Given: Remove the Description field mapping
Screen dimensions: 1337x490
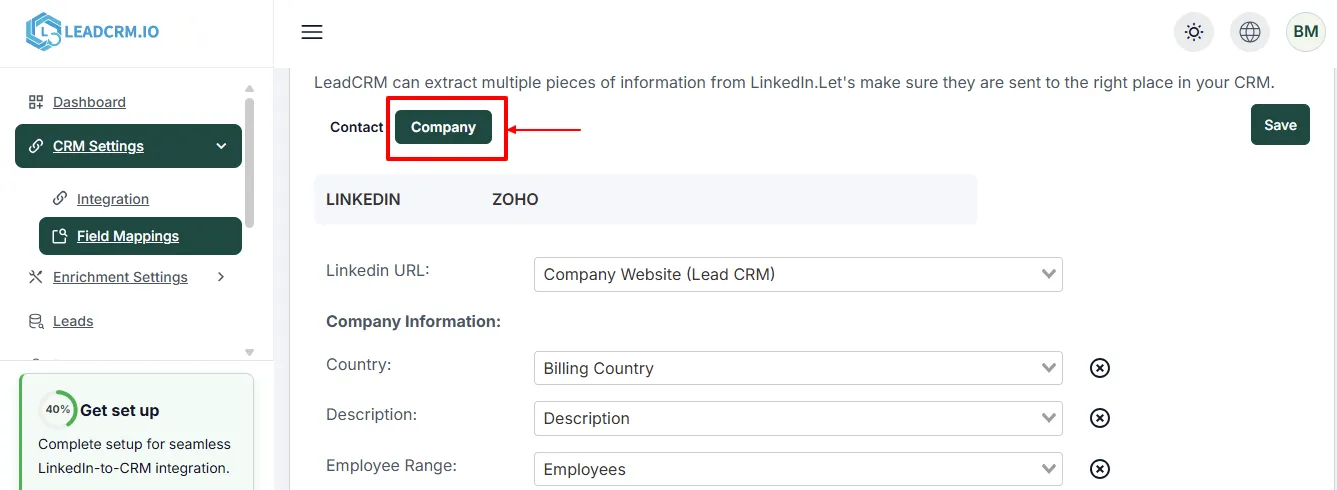Looking at the screenshot, I should (x=1100, y=418).
